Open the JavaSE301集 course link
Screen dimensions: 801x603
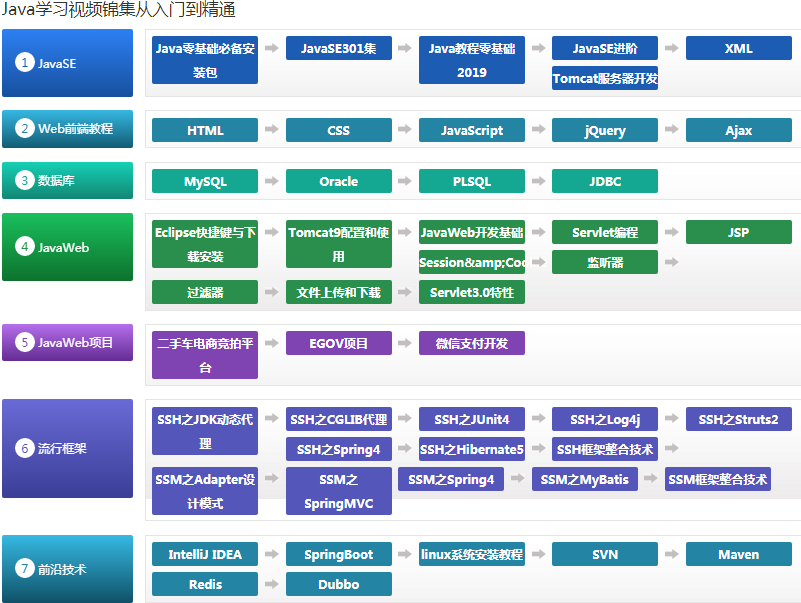click(x=338, y=48)
